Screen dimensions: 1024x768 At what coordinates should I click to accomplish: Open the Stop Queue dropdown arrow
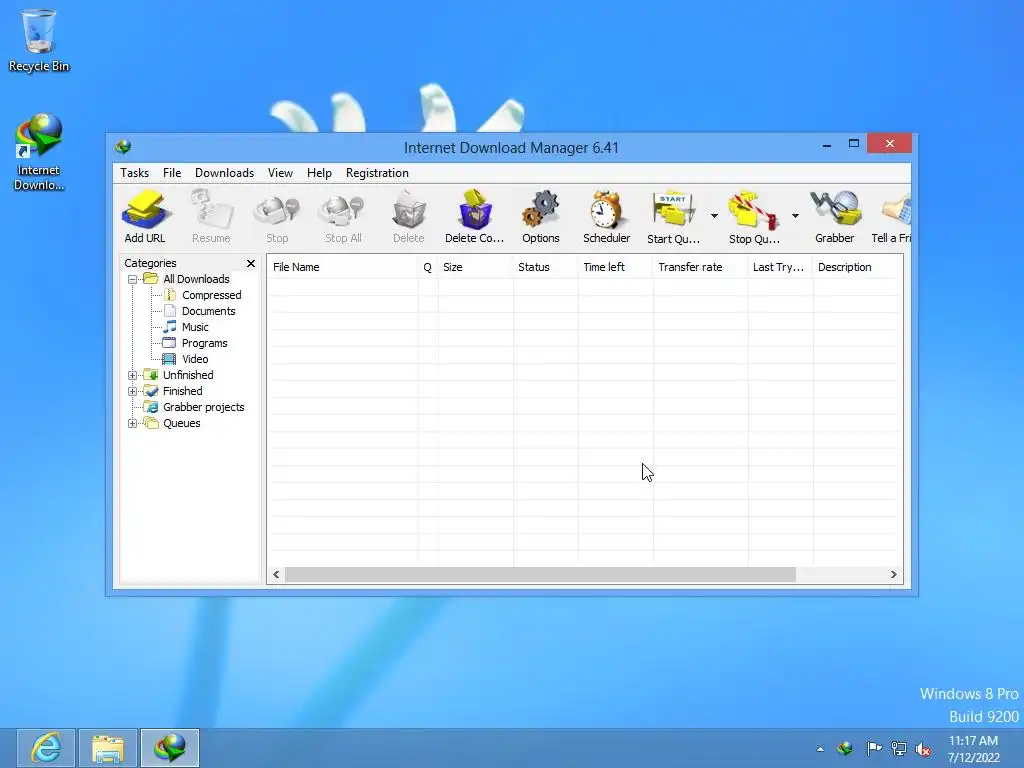pyautogui.click(x=795, y=216)
